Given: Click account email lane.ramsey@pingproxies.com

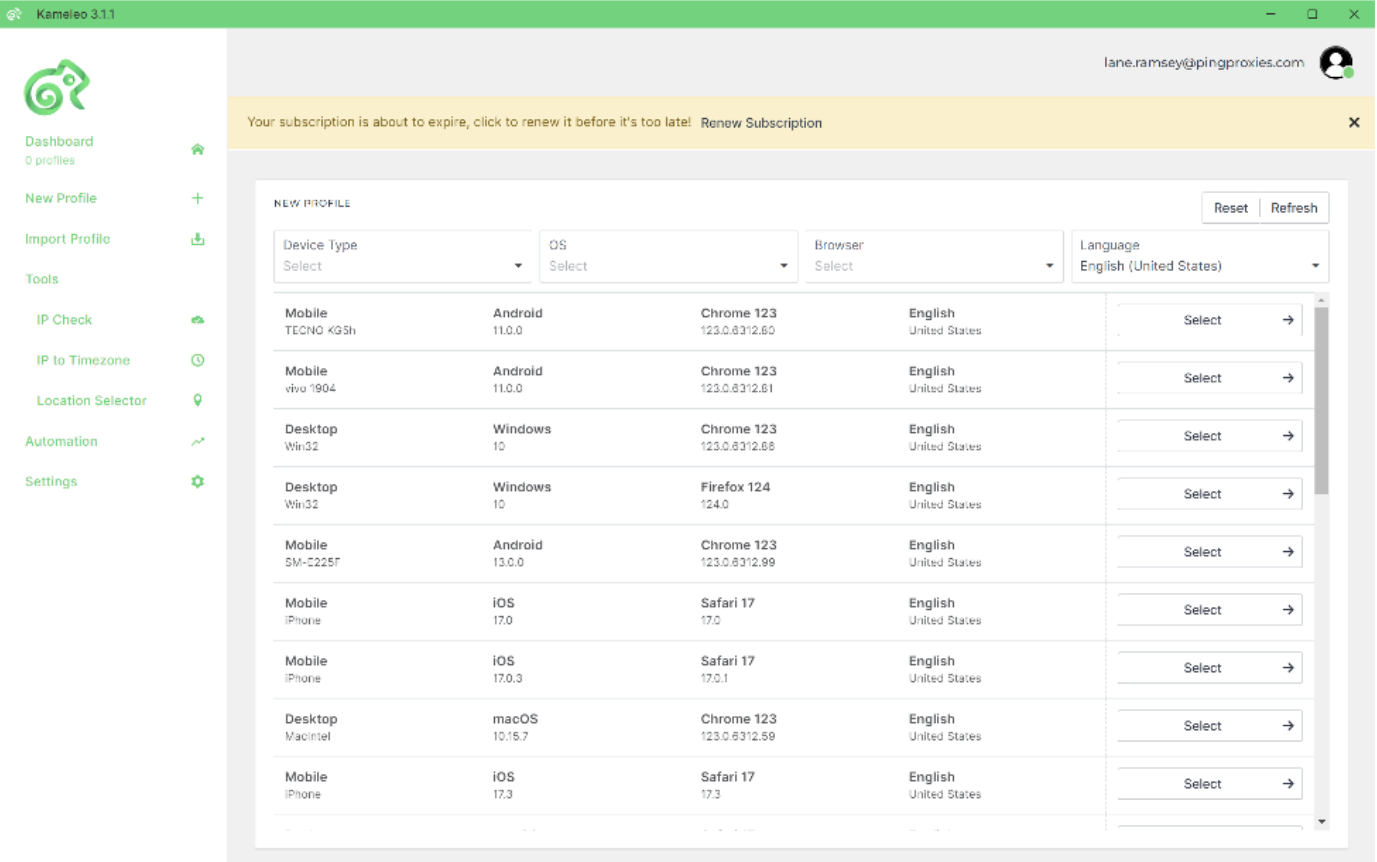Looking at the screenshot, I should tap(1204, 62).
